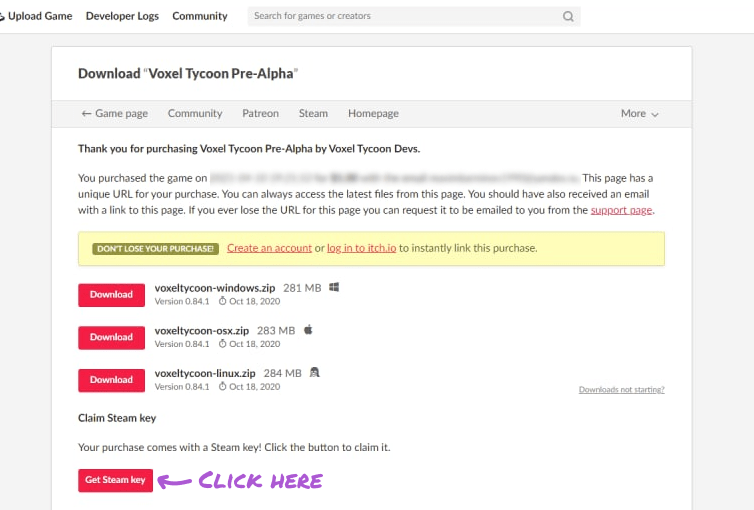Viewport: 754px width, 510px height.
Task: Click the search magnifier icon
Action: pos(568,16)
